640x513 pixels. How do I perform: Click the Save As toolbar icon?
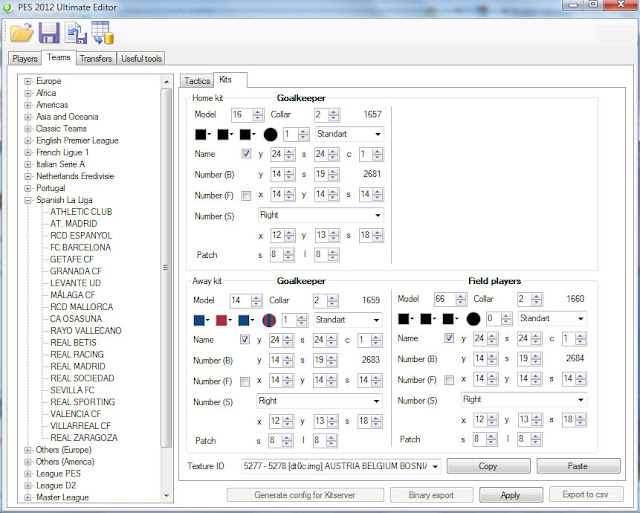[x=76, y=33]
